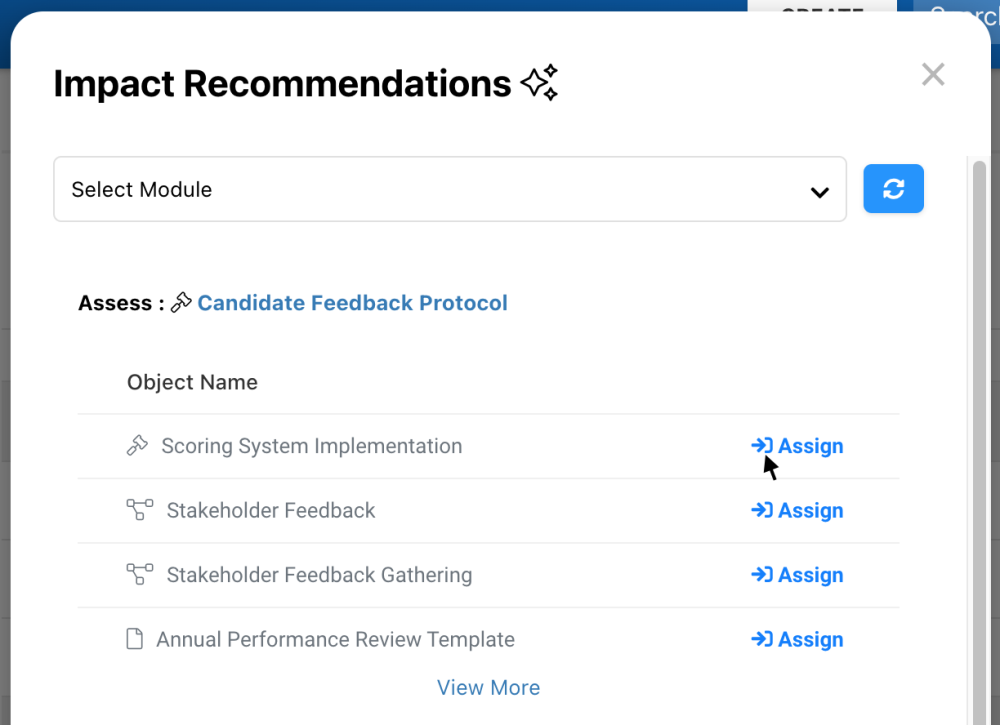Click the document icon beside Annual Performance Review Template
The image size is (1000, 725).
[134, 639]
